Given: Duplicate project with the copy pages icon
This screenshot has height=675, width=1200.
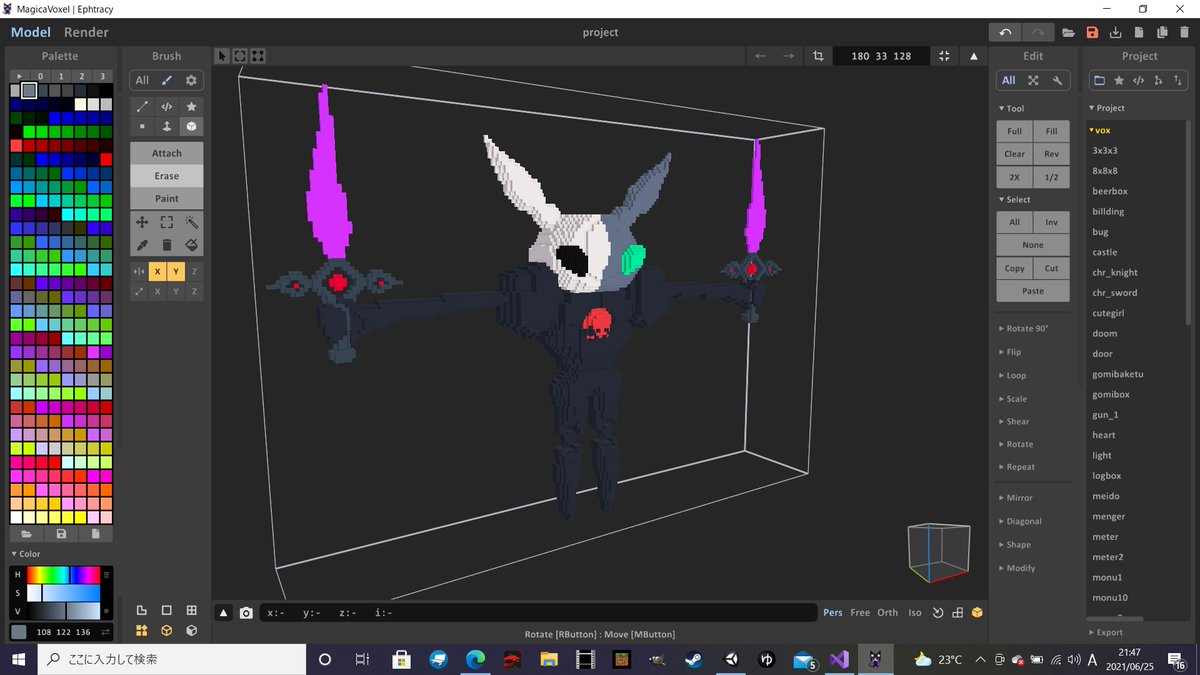Looking at the screenshot, I should (1161, 32).
